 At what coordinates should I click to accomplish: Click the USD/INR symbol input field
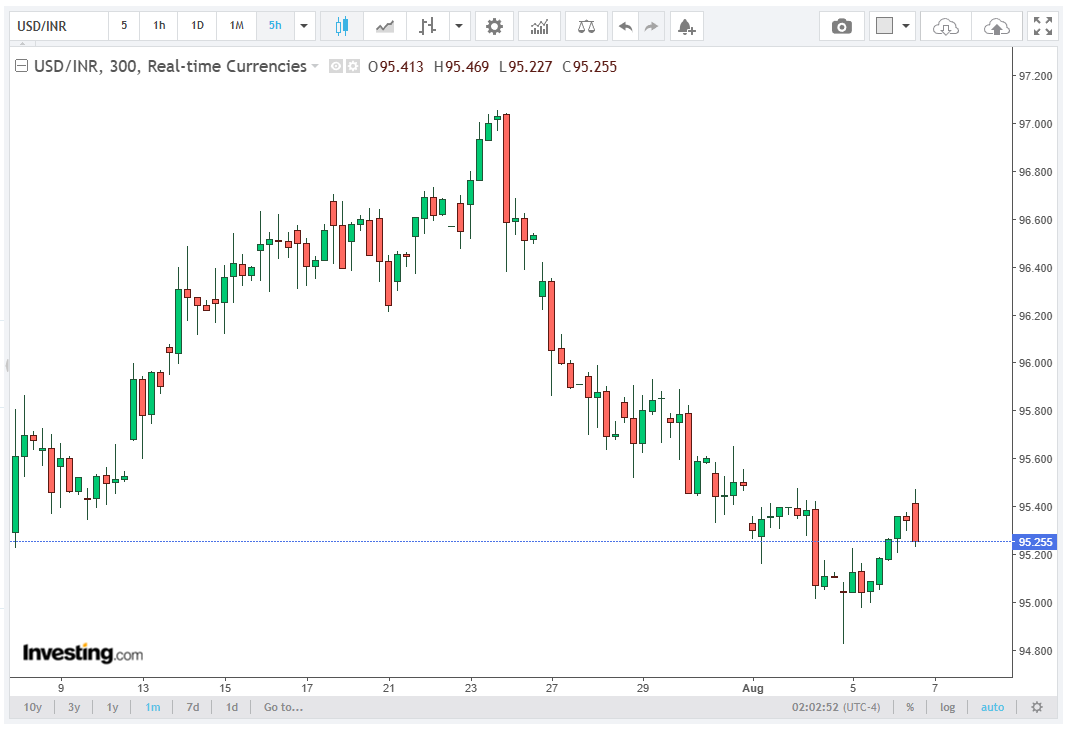59,27
